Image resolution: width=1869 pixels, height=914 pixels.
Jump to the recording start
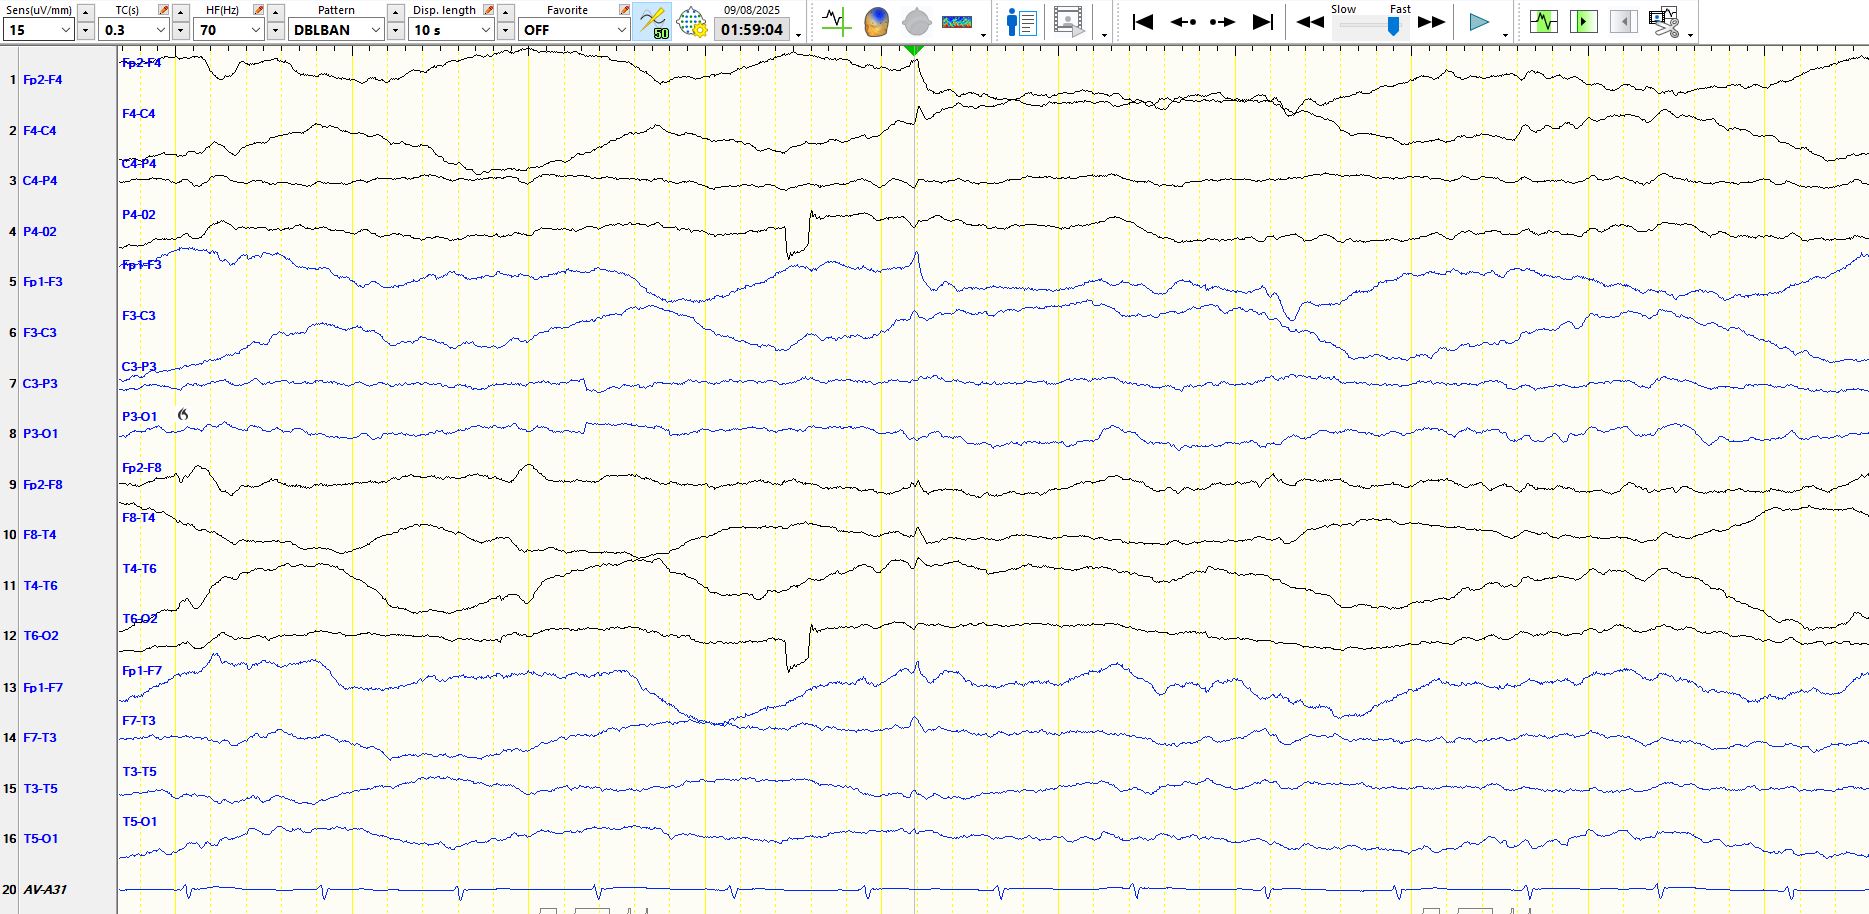coord(1142,22)
